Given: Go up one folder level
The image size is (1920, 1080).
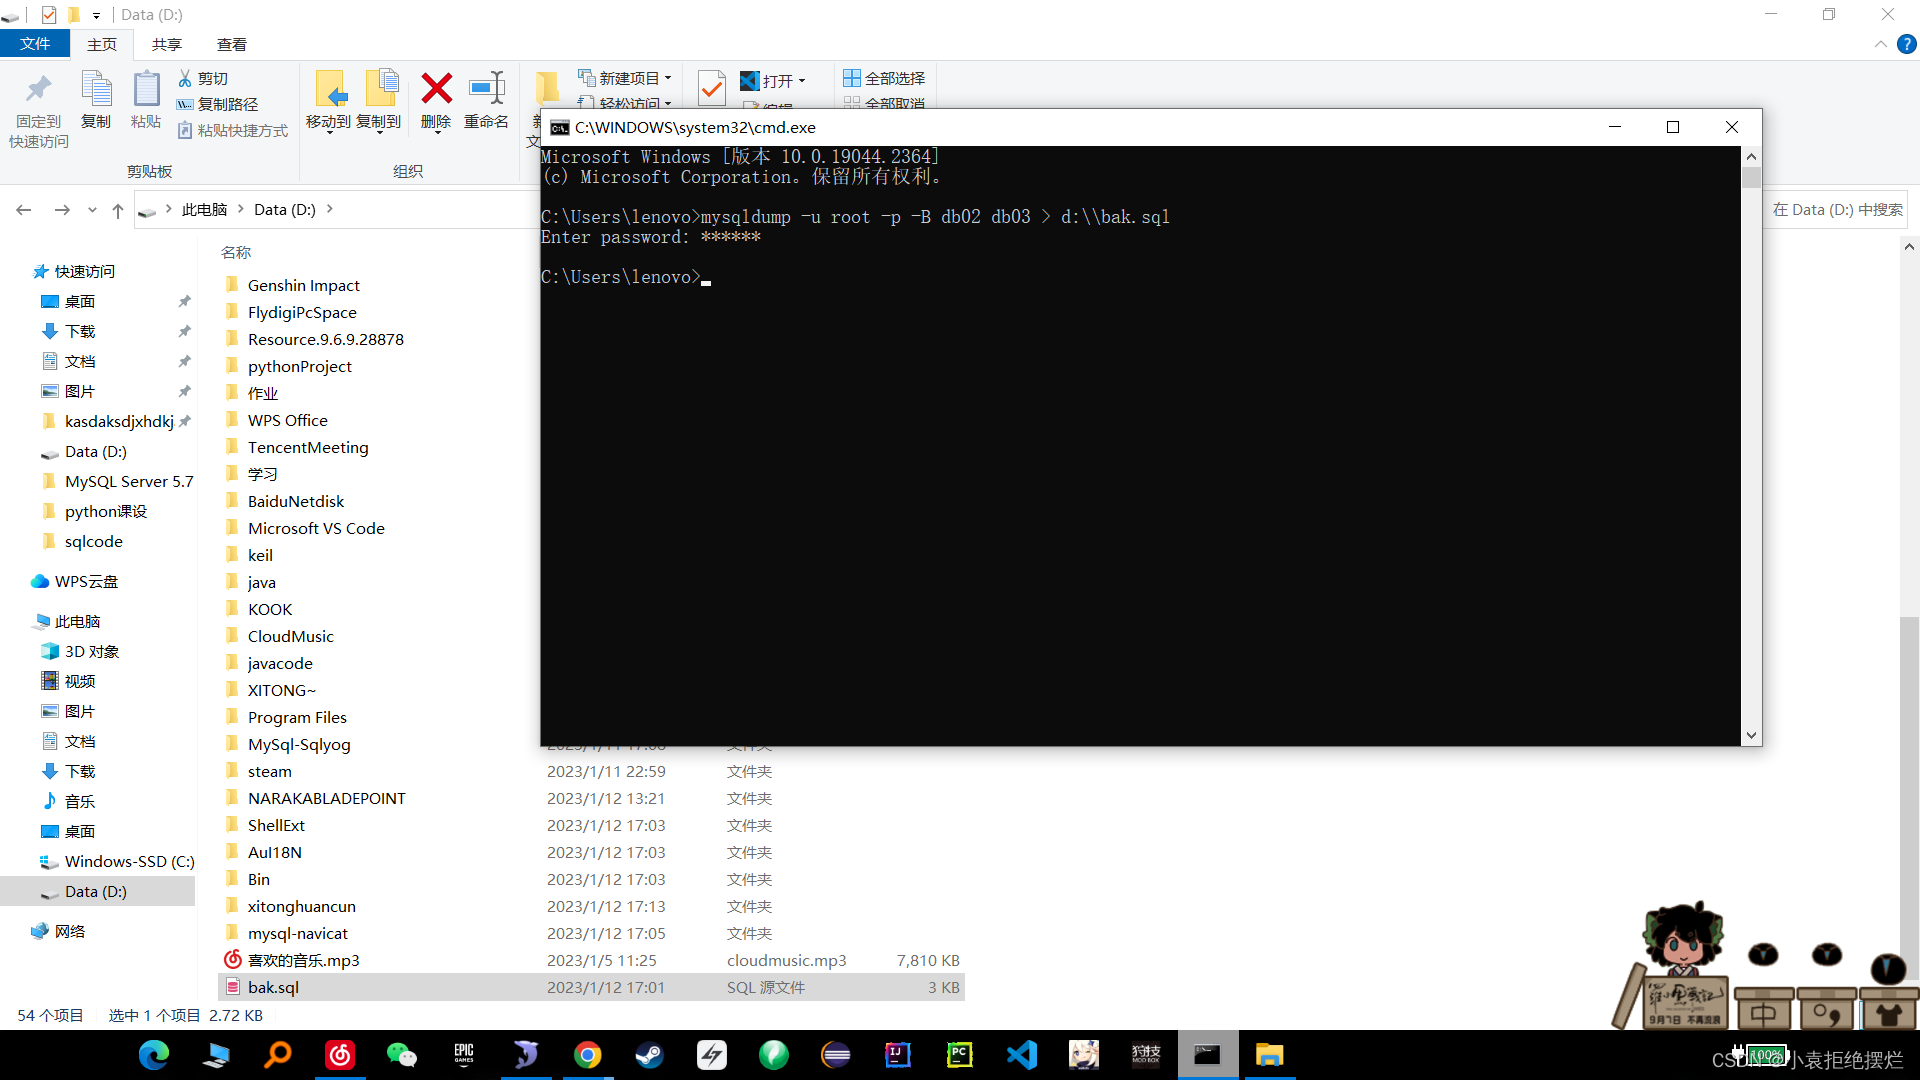Looking at the screenshot, I should [x=118, y=210].
